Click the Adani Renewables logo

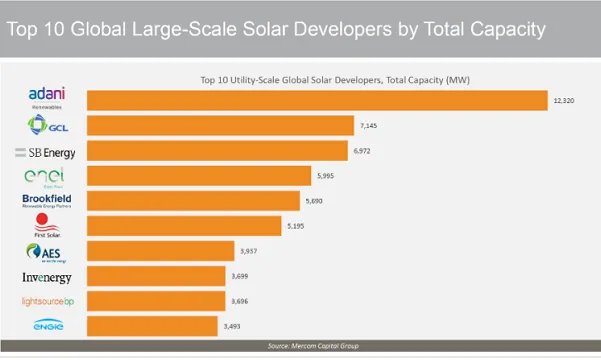[x=47, y=99]
